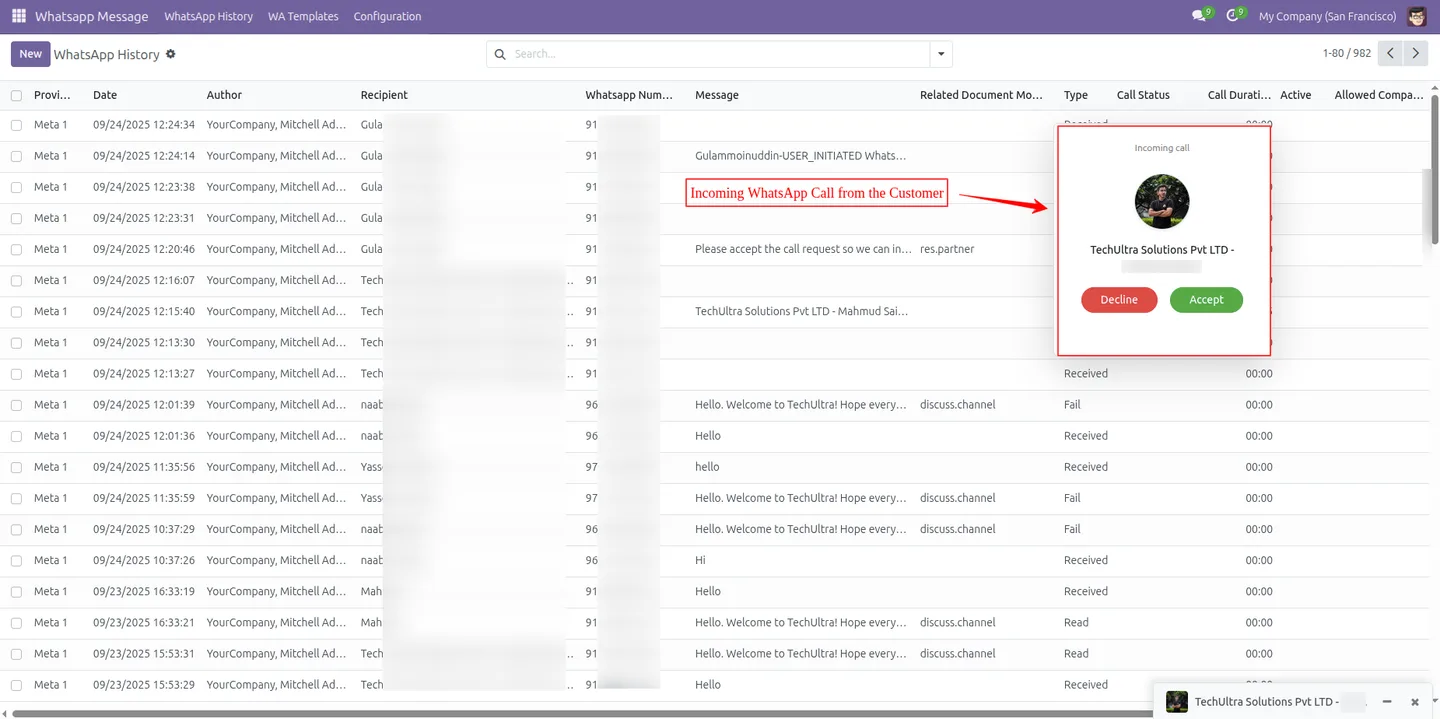
Task: Open the WhatsApp History gear settings icon
Action: click(x=171, y=54)
